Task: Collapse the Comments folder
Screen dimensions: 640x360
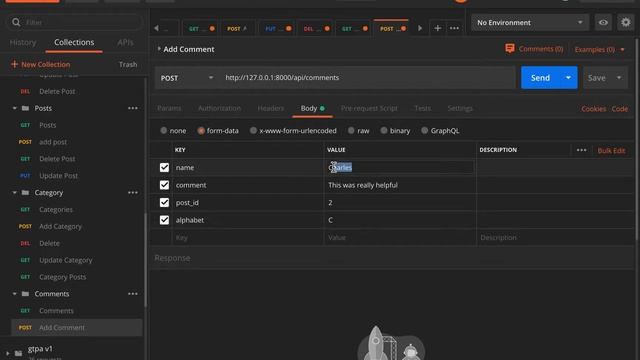Action: coord(14,294)
